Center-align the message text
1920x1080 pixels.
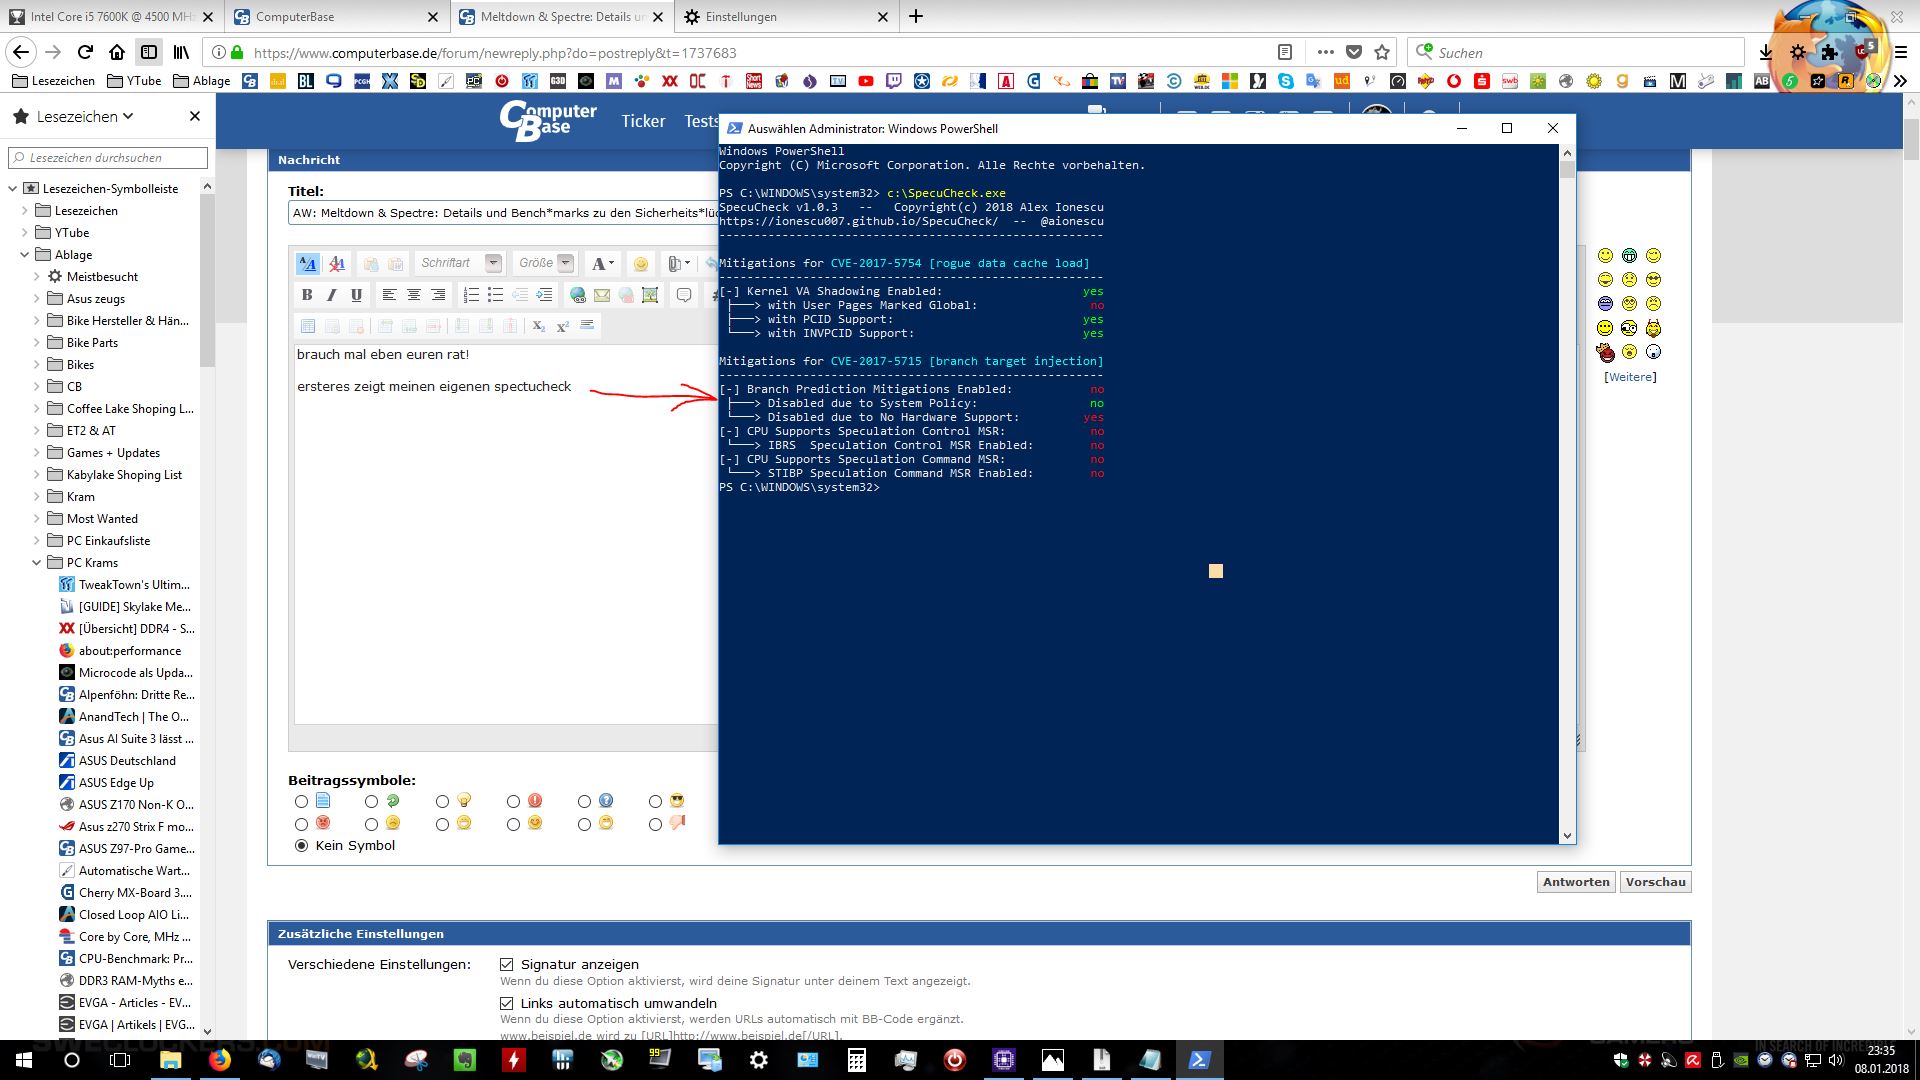(x=413, y=295)
